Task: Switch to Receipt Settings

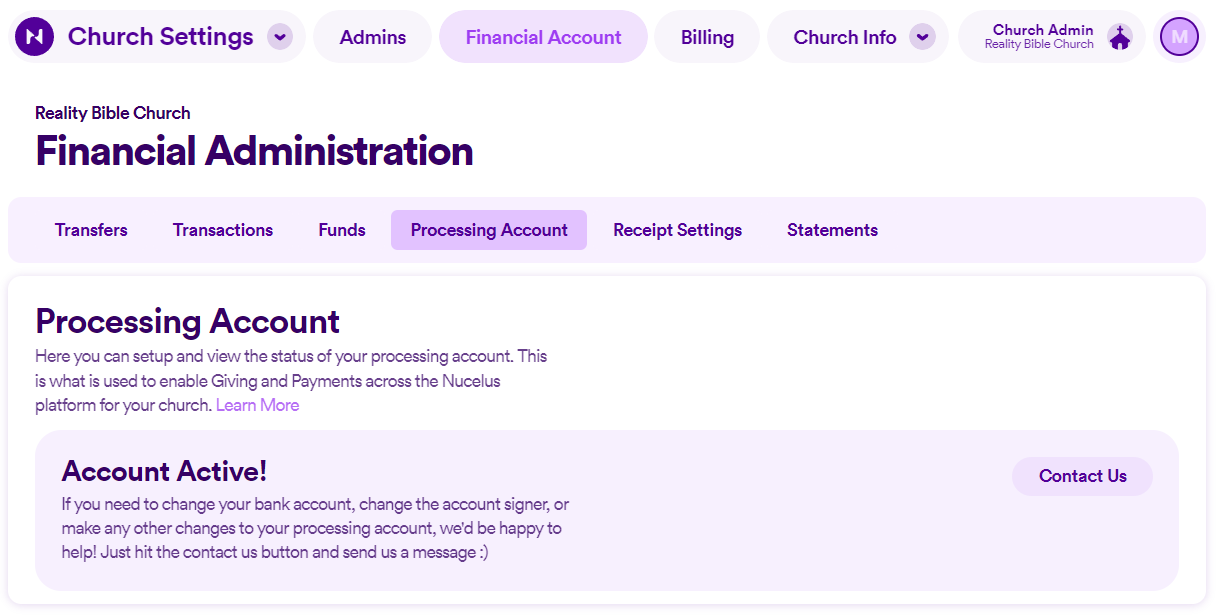Action: 677,229
